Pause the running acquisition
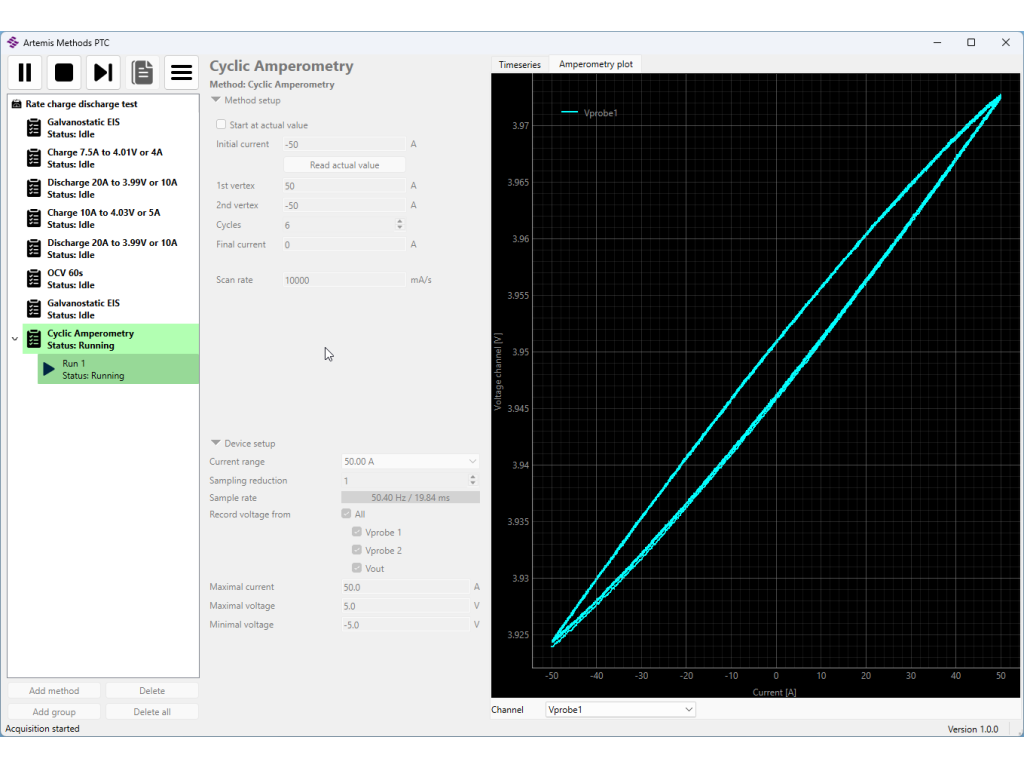The width and height of the screenshot is (1024, 768). pos(25,72)
